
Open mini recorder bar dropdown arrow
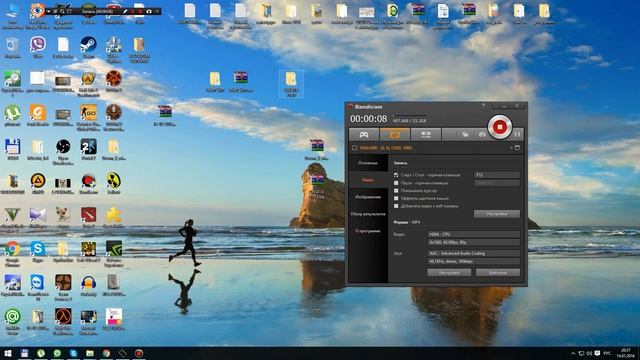pos(48,11)
